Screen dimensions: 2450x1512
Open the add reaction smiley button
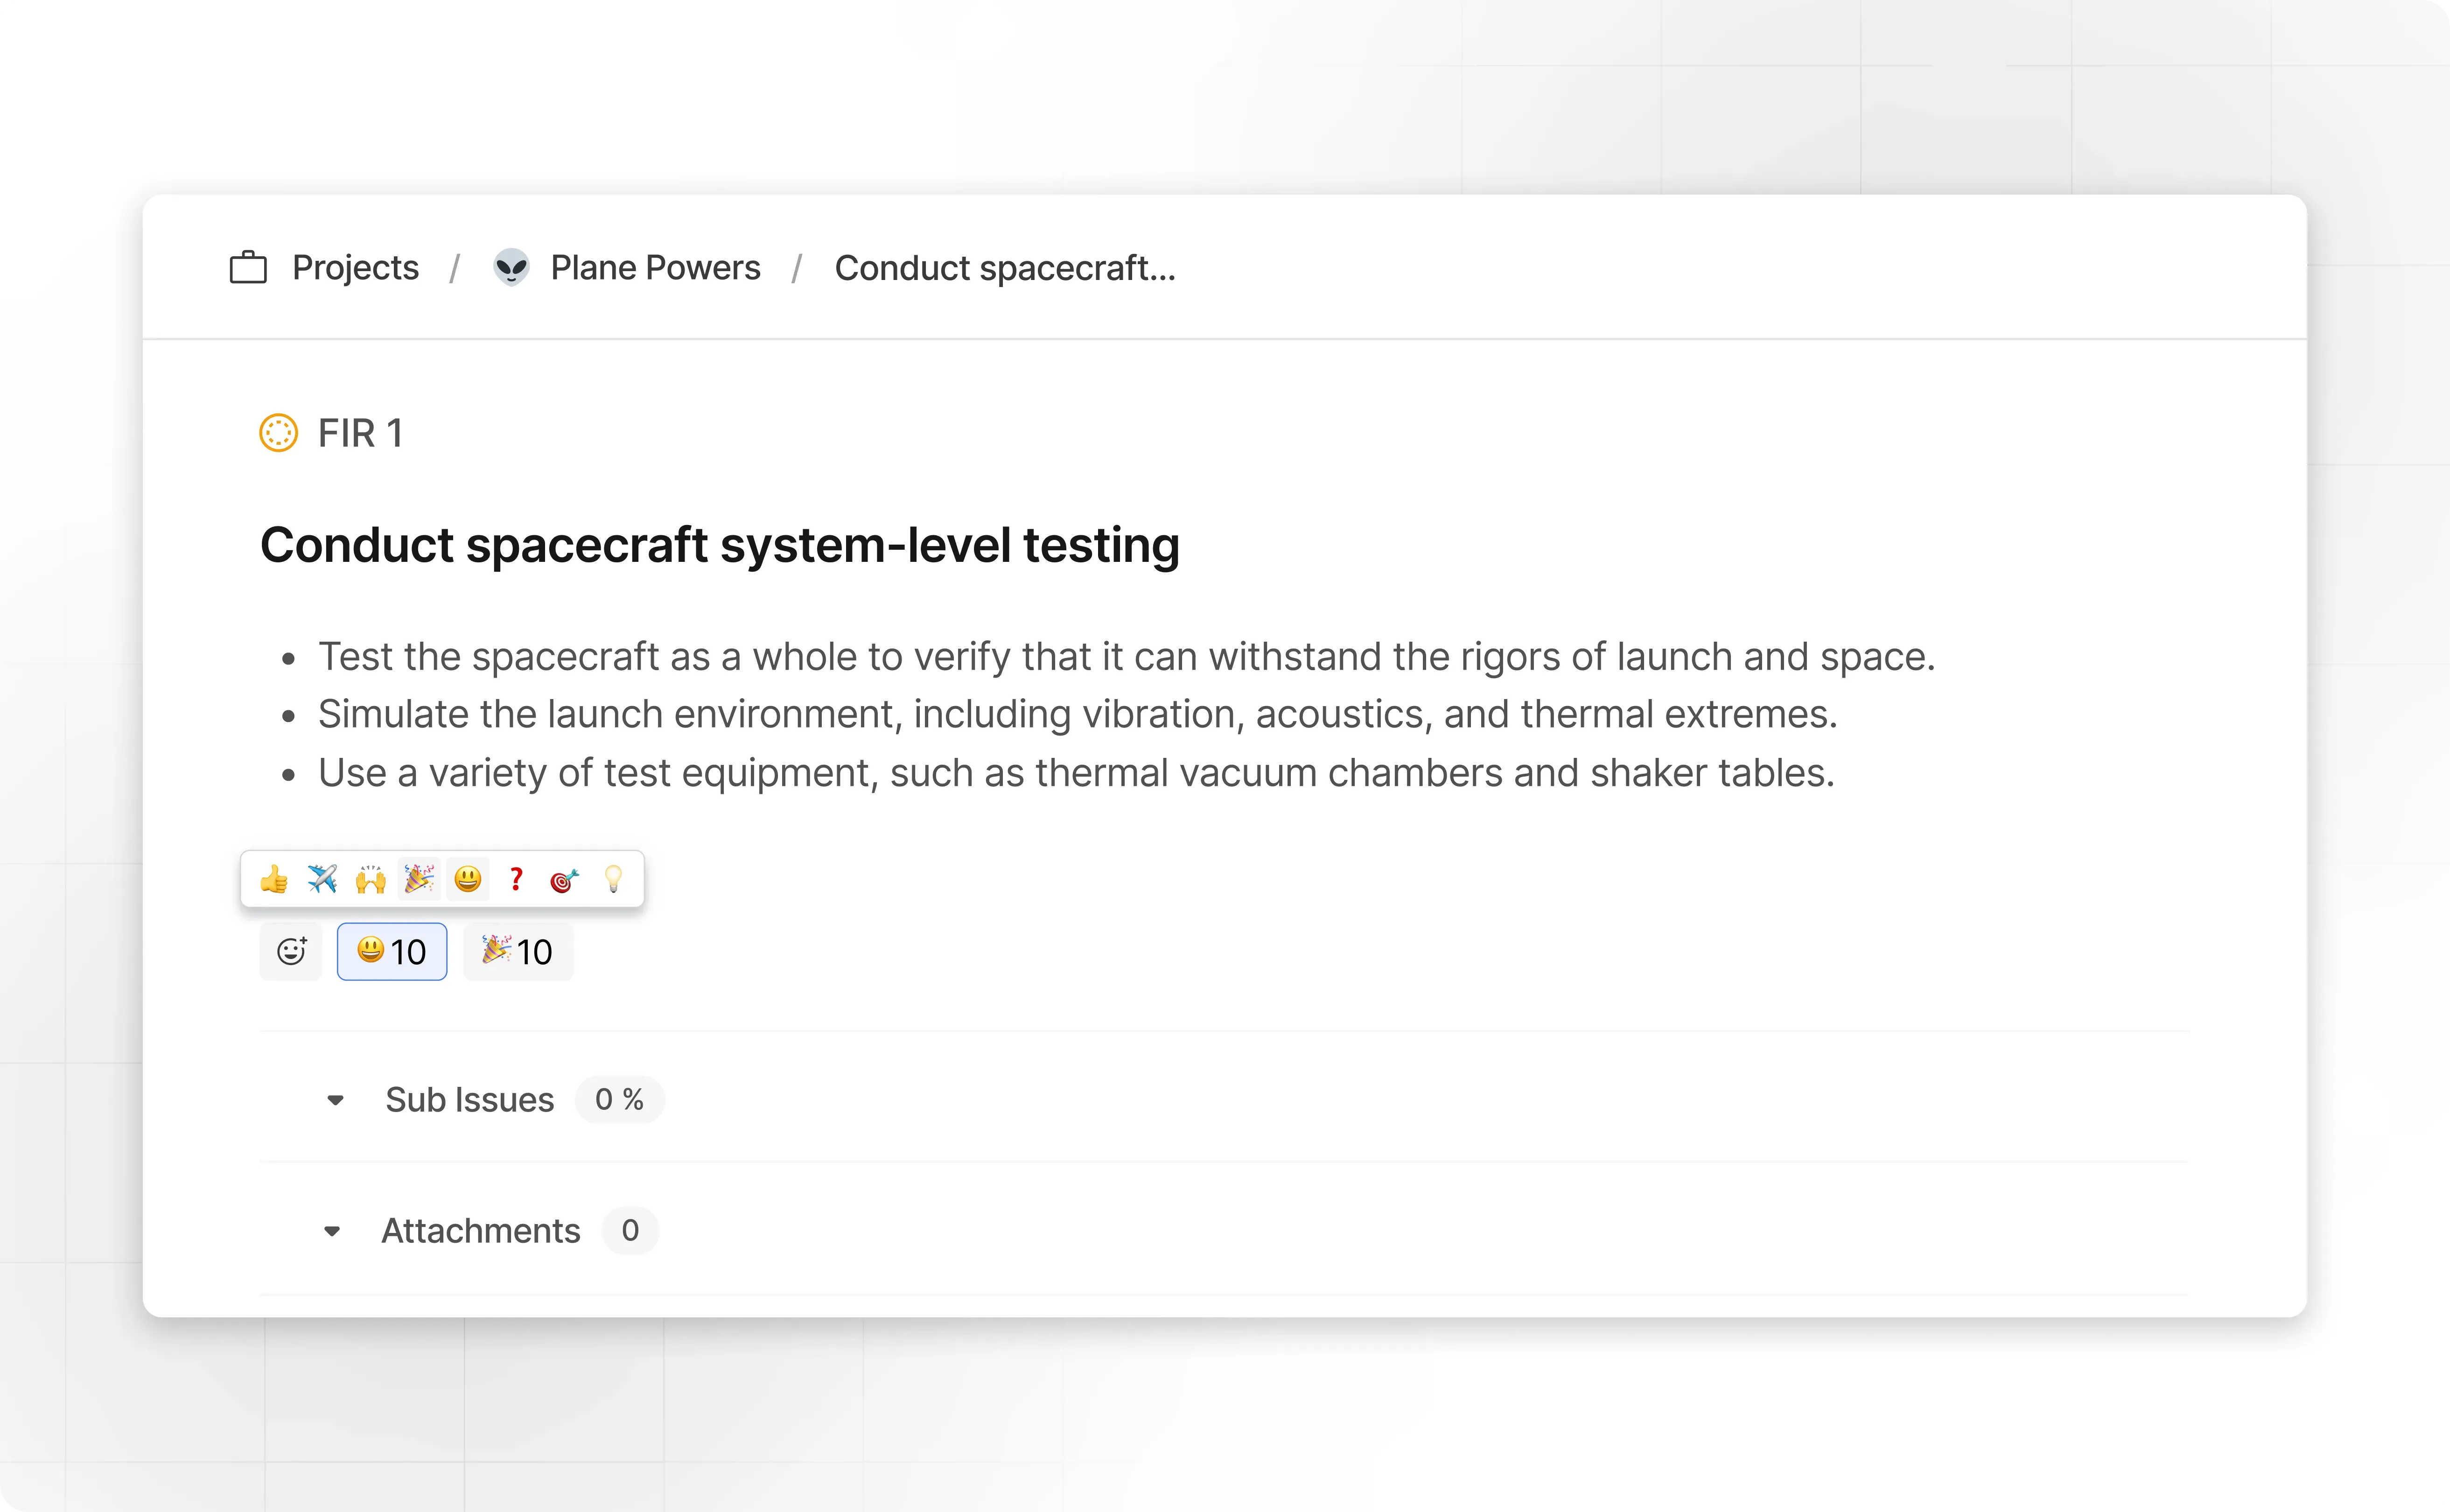(x=291, y=952)
